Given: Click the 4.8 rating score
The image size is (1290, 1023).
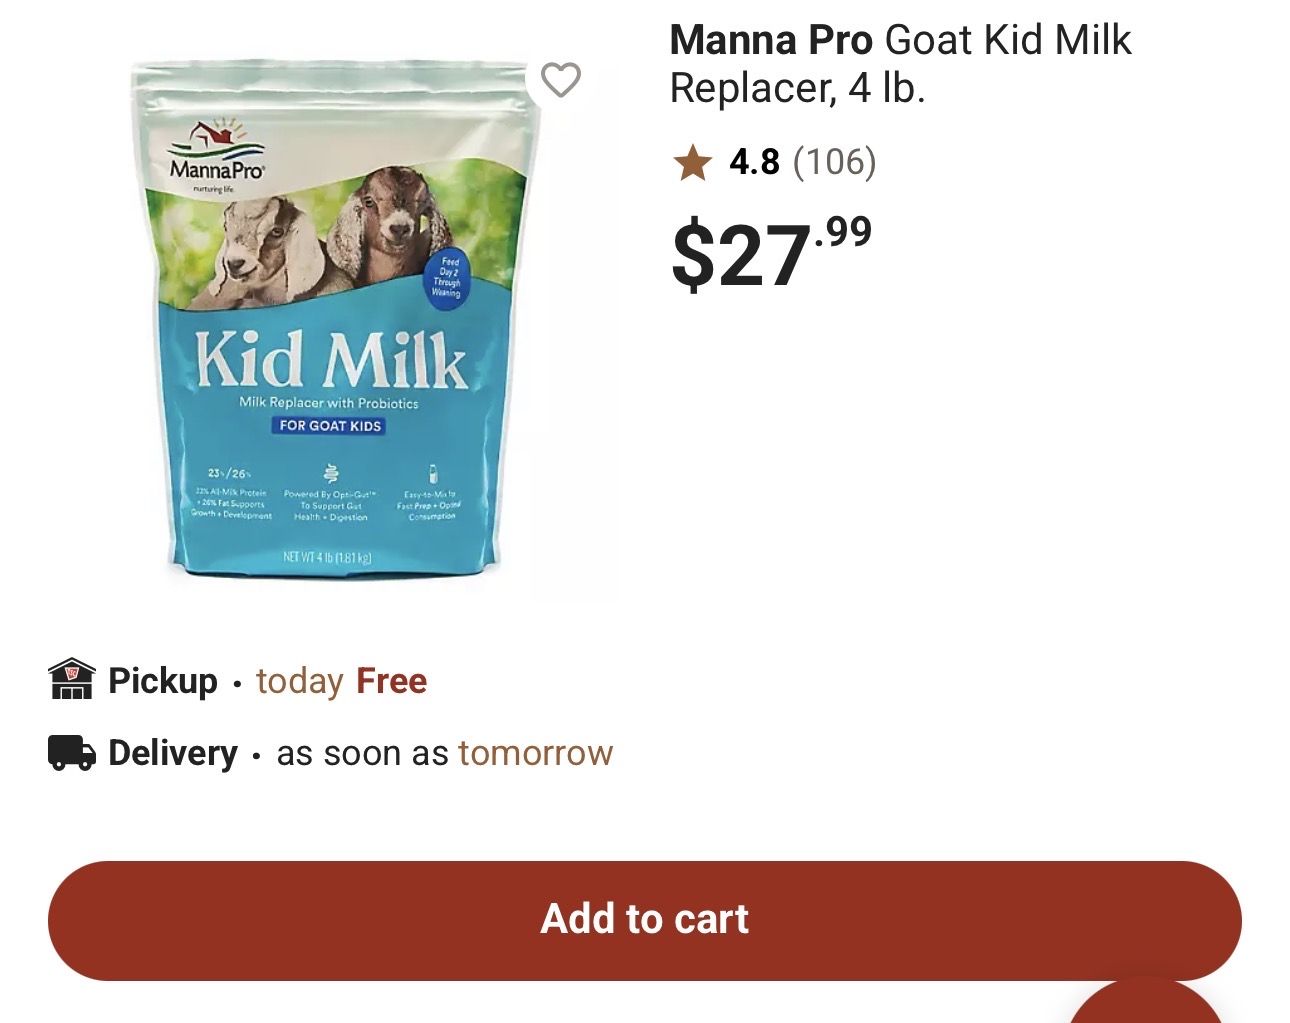Looking at the screenshot, I should [754, 162].
